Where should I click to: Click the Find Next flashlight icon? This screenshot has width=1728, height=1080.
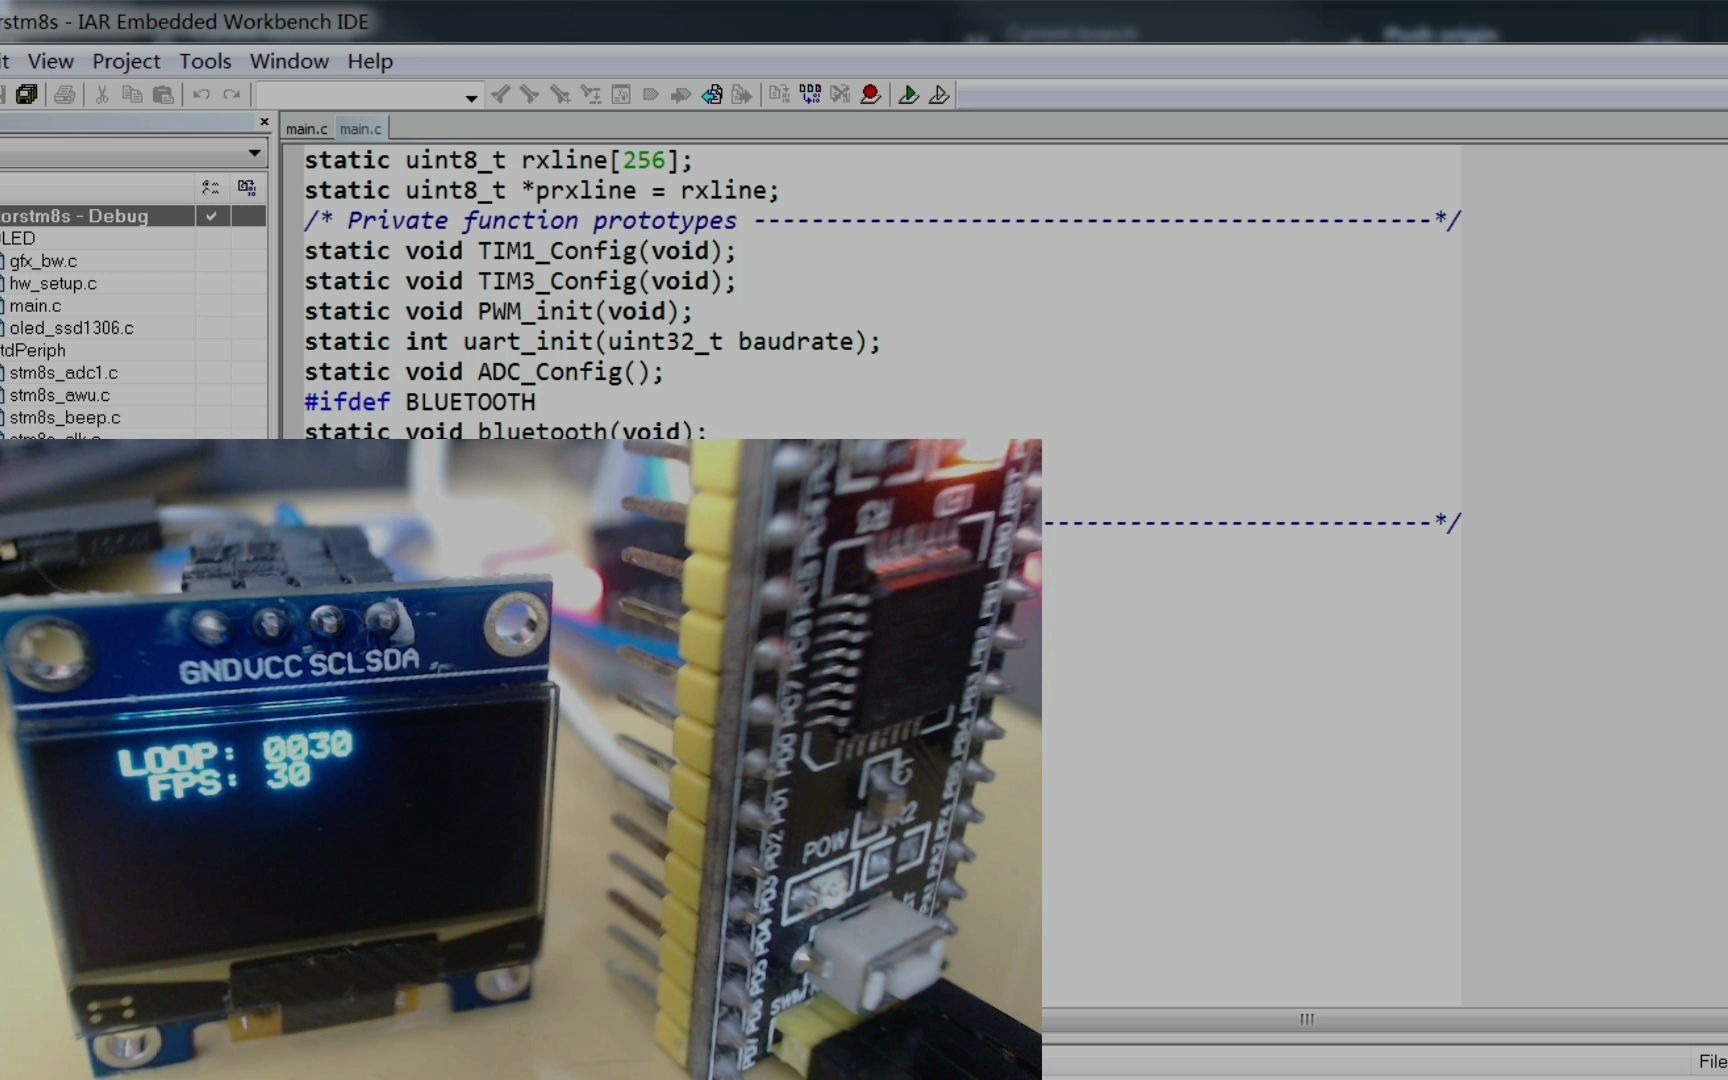pos(530,94)
